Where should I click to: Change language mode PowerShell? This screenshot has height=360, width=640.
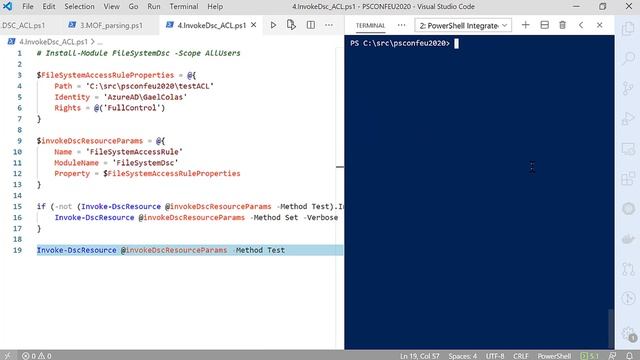pos(554,356)
